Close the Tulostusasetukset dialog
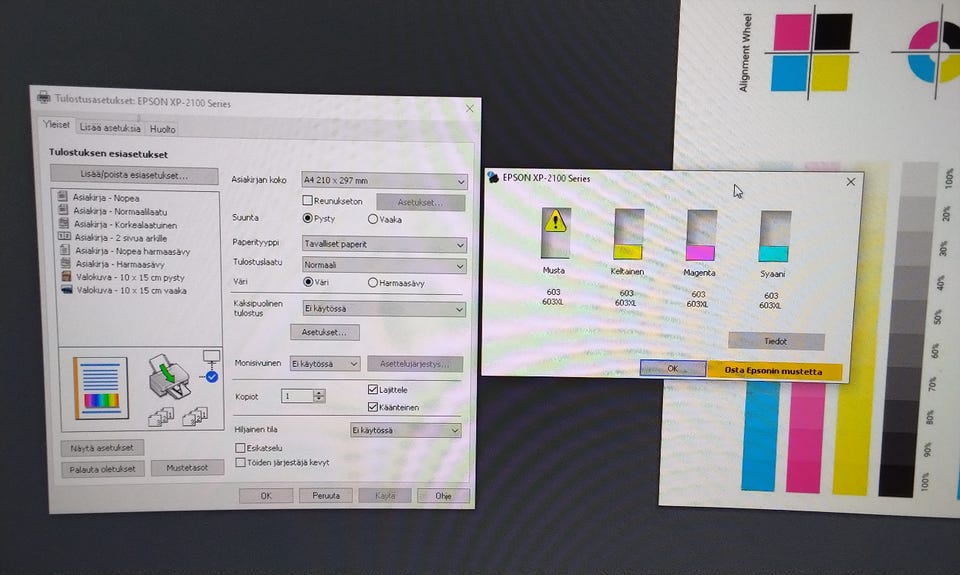The width and height of the screenshot is (960, 575). click(470, 108)
